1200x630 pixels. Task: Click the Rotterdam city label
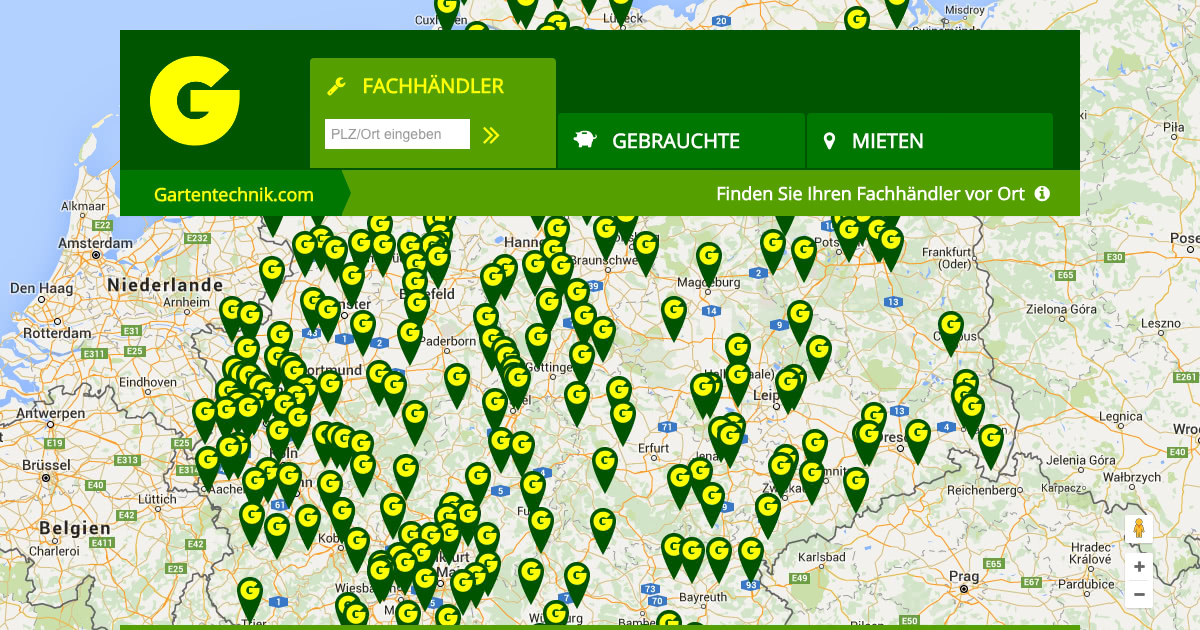point(57,332)
